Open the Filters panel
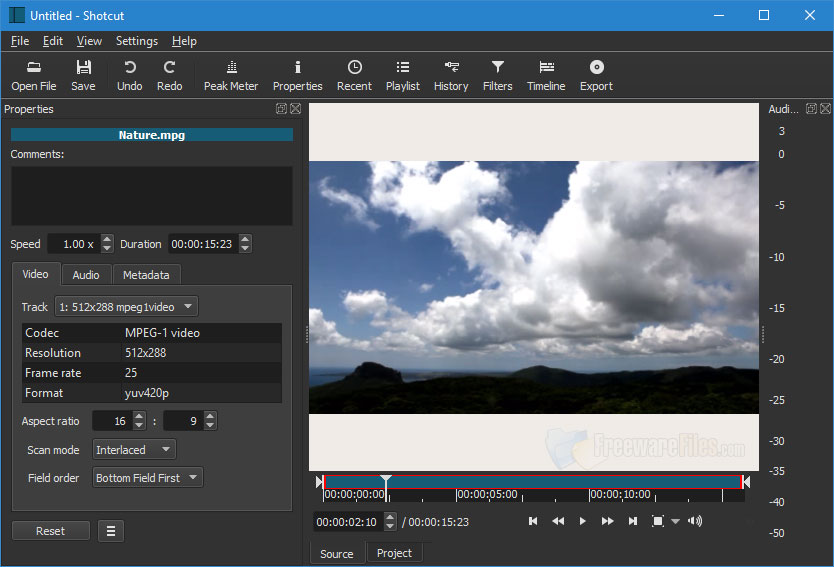This screenshot has height=567, width=834. point(497,75)
